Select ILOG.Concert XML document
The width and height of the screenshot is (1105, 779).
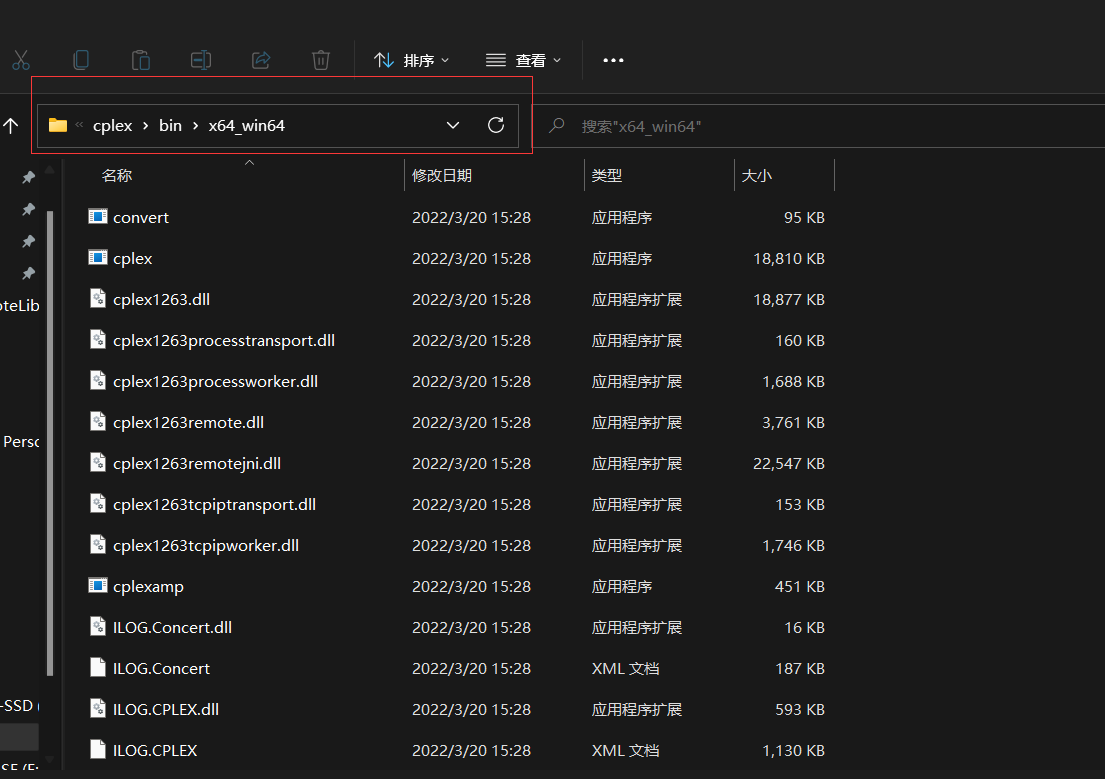457,668
